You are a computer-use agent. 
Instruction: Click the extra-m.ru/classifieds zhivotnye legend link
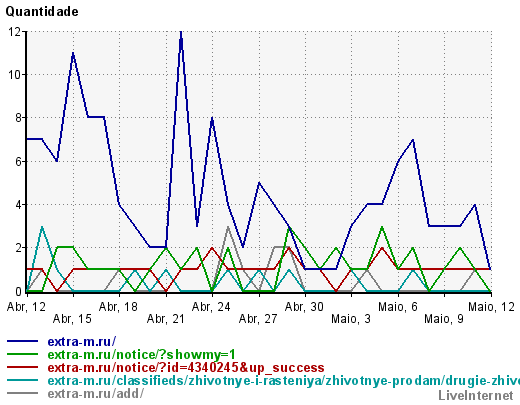click(x=283, y=380)
